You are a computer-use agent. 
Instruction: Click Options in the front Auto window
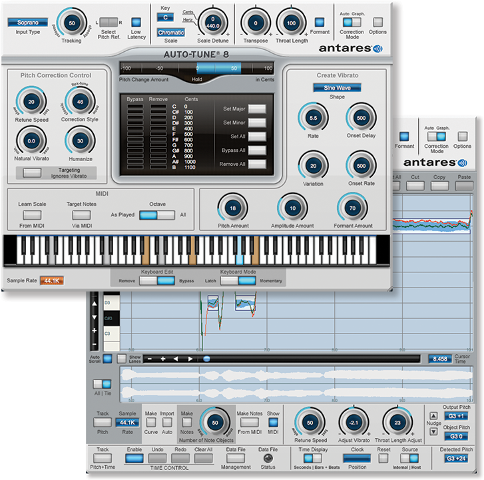pyautogui.click(x=378, y=22)
